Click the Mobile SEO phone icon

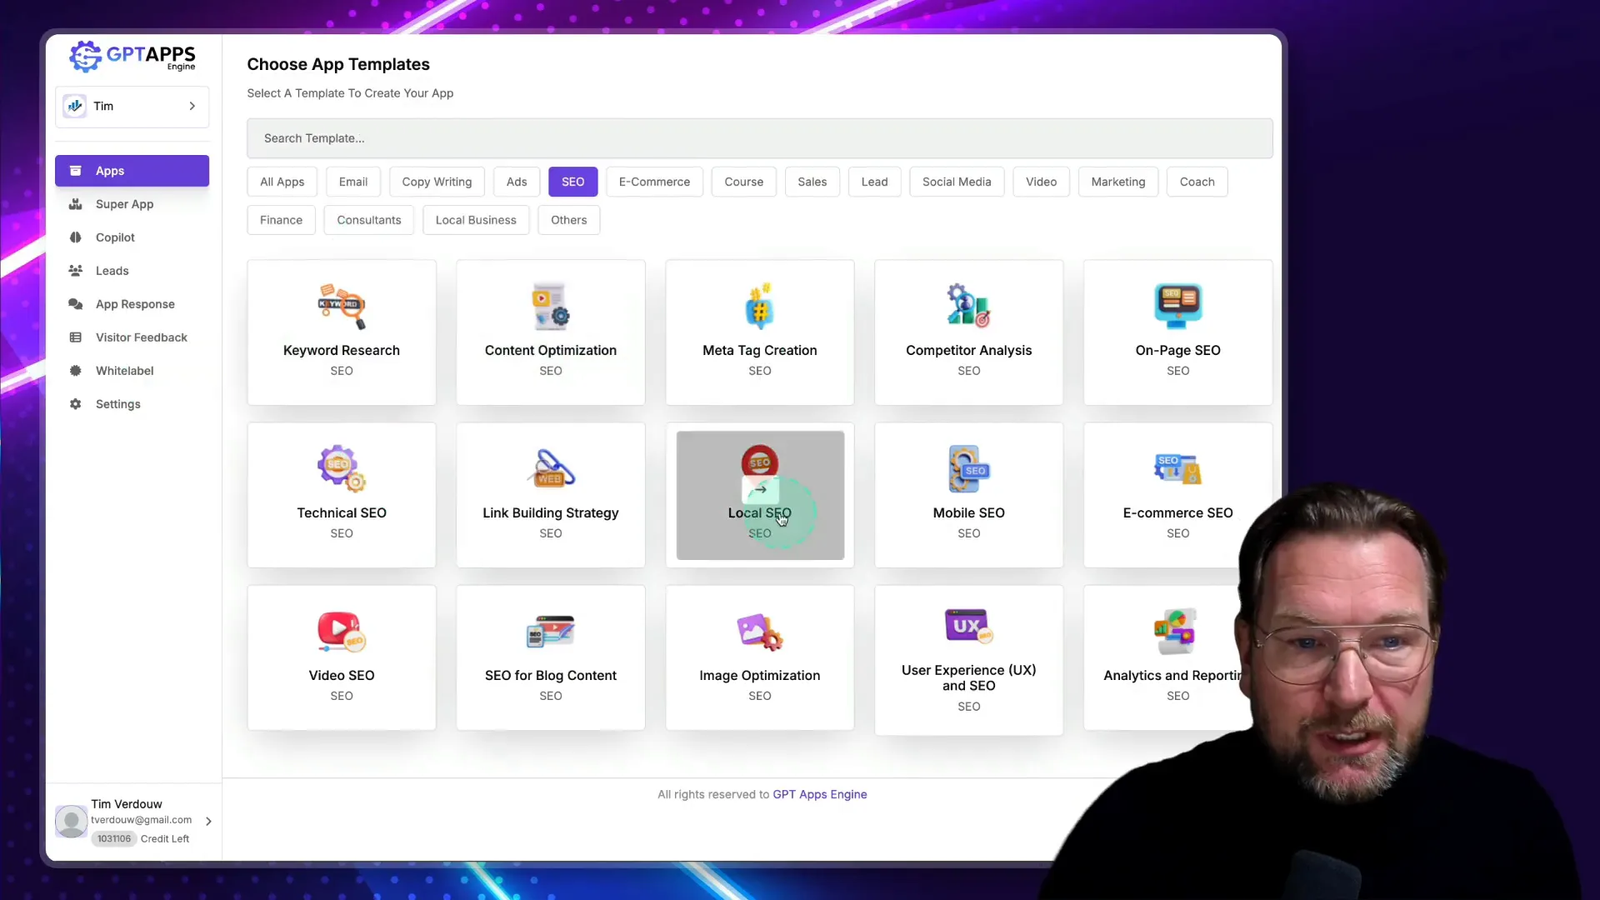click(x=968, y=468)
